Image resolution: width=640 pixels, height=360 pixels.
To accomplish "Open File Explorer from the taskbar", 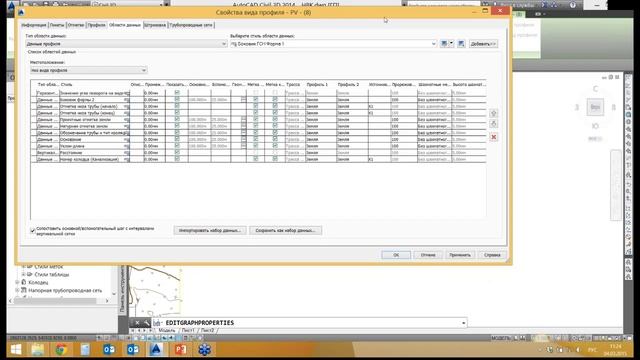I will coord(38,349).
